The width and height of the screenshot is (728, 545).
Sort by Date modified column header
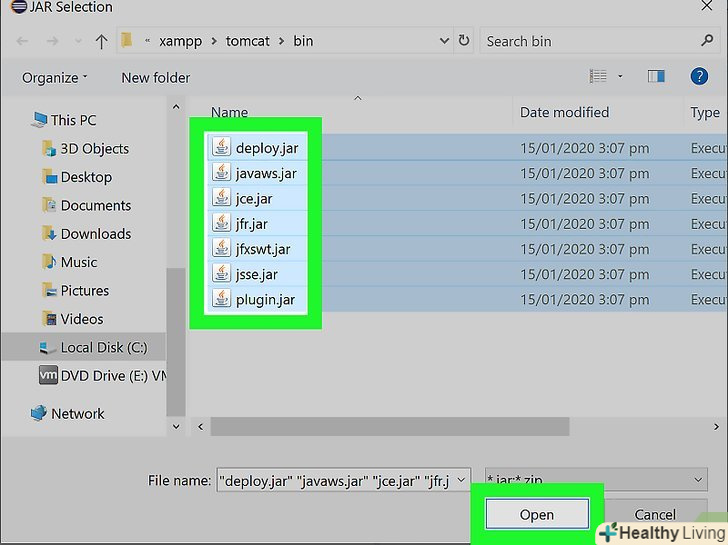coord(564,112)
